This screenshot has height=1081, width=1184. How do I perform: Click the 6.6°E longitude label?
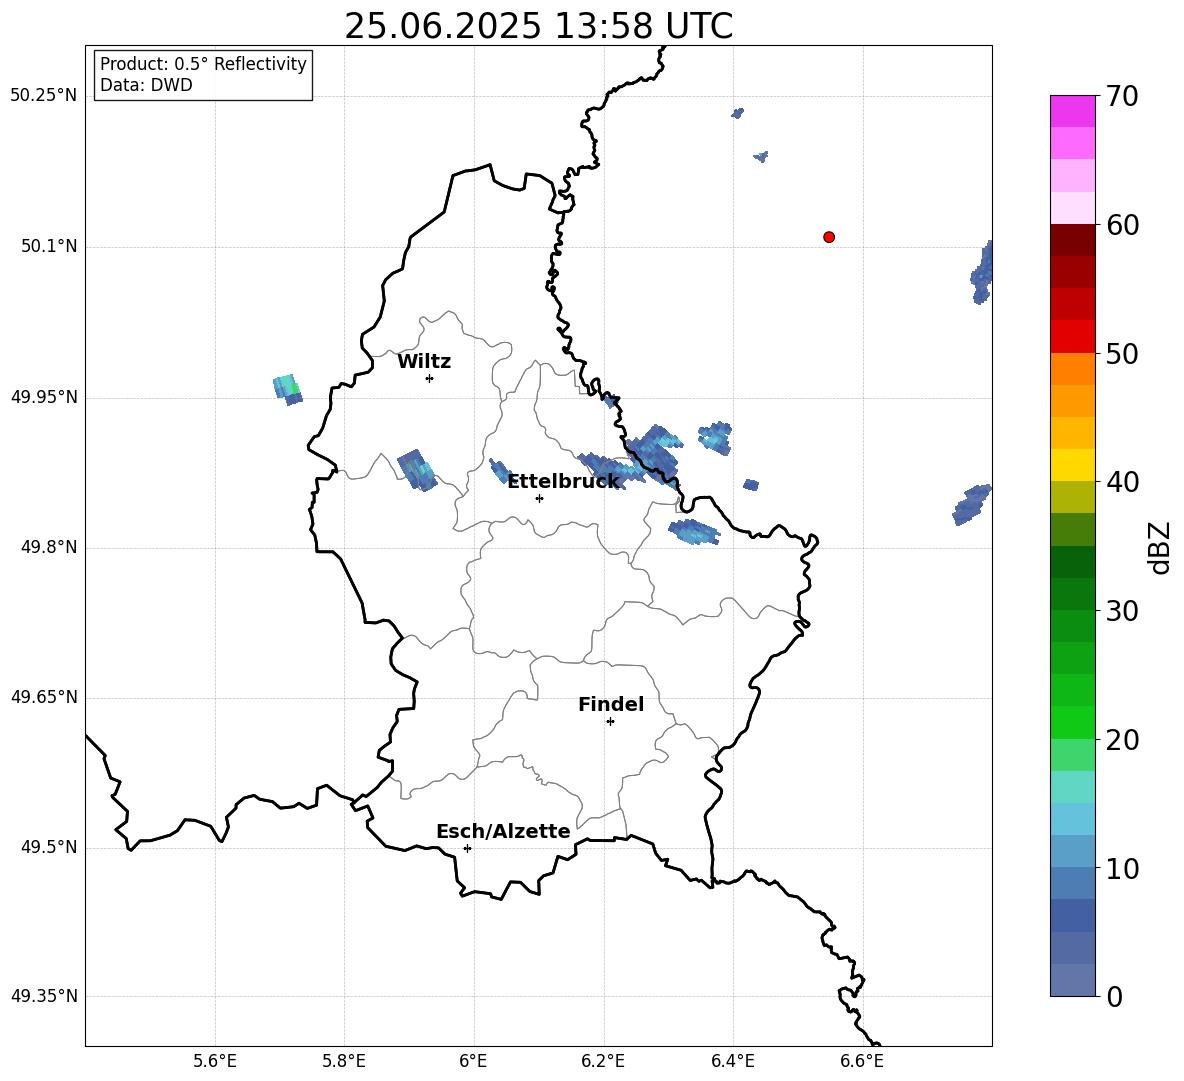click(x=862, y=1061)
